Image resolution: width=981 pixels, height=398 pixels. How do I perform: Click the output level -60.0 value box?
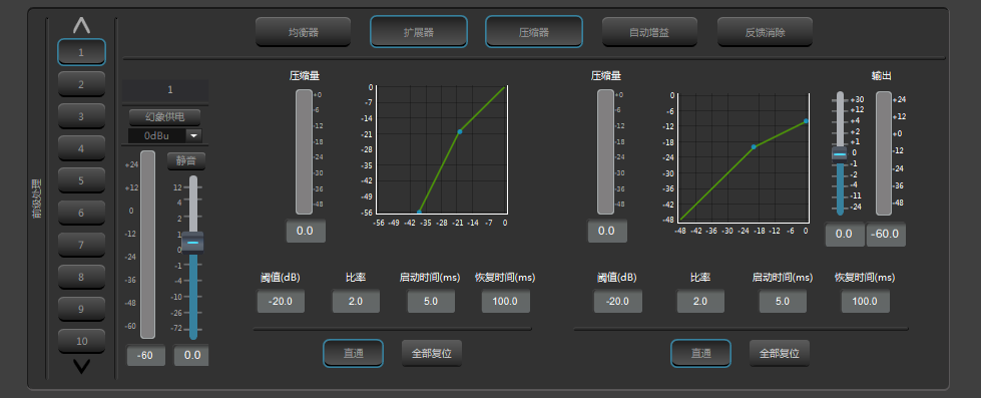[886, 235]
